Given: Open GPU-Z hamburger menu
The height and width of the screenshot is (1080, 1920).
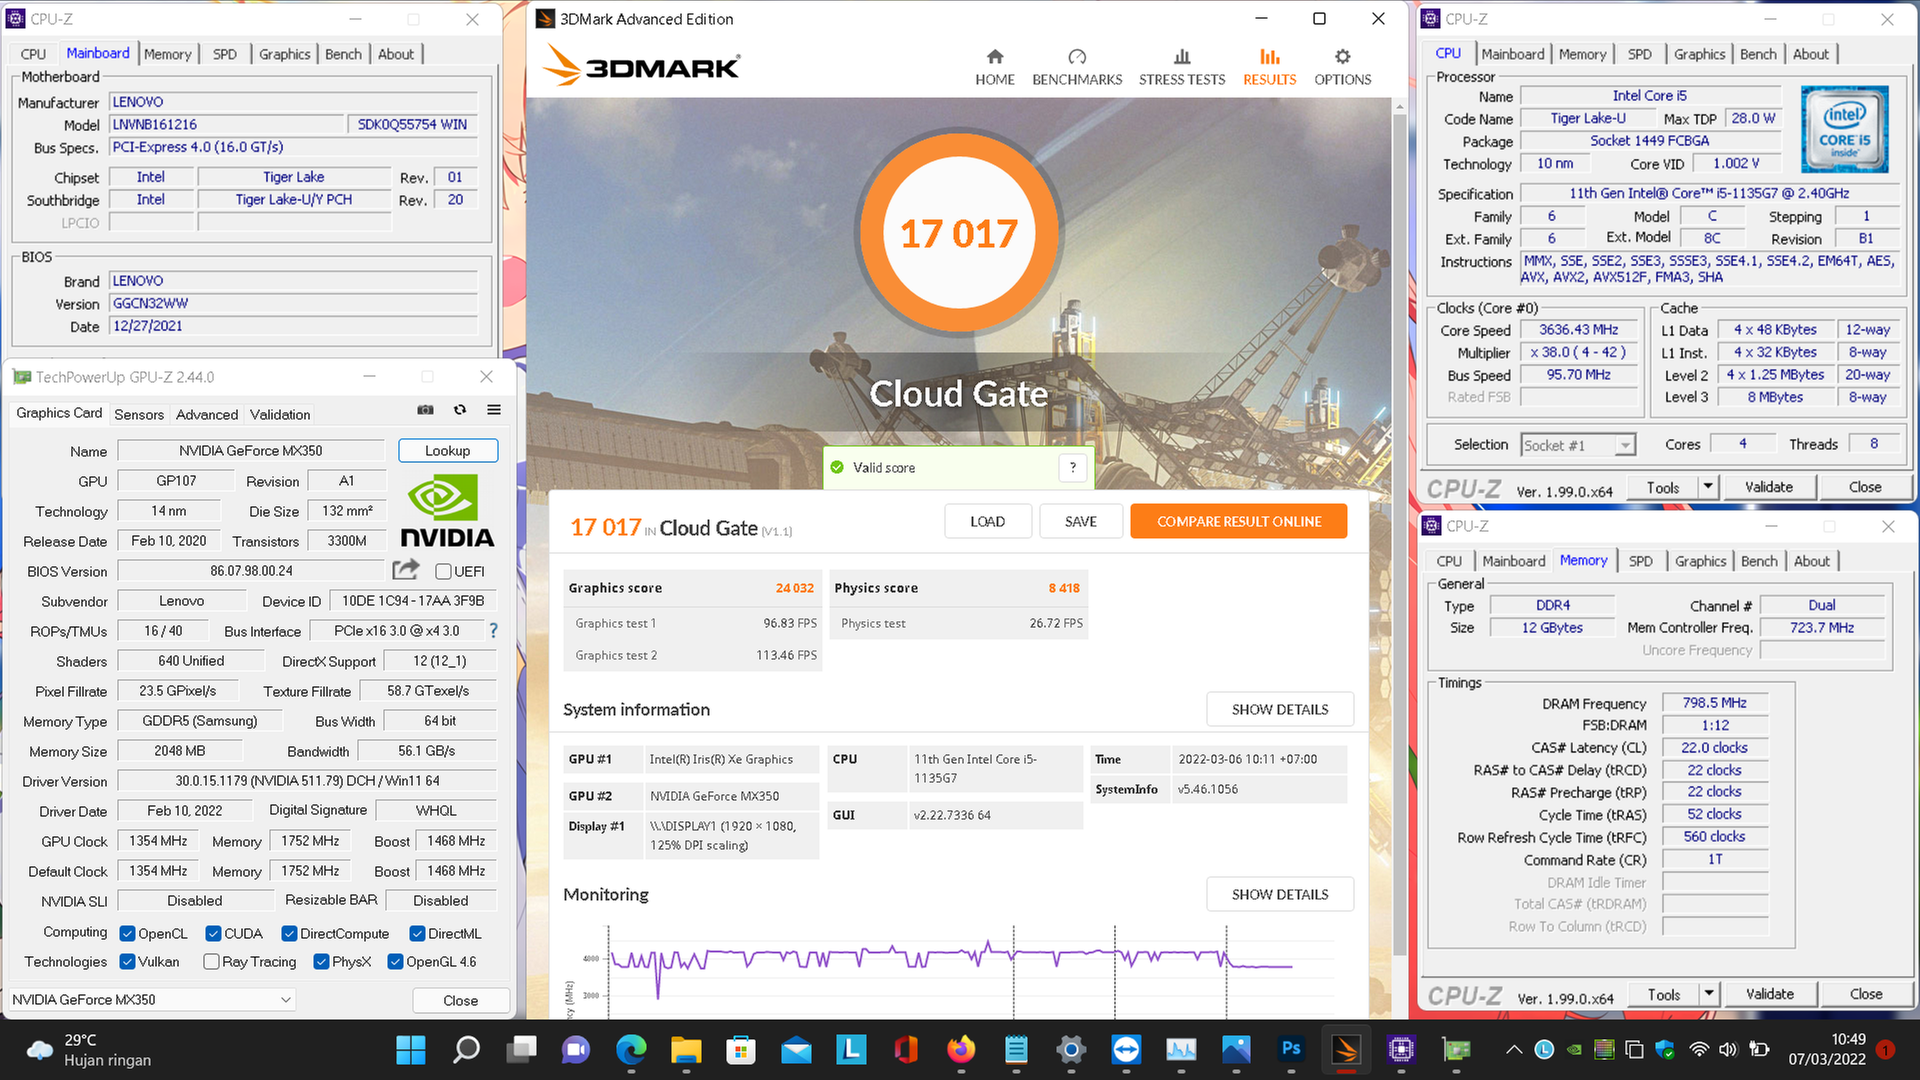Looking at the screenshot, I should (x=494, y=410).
